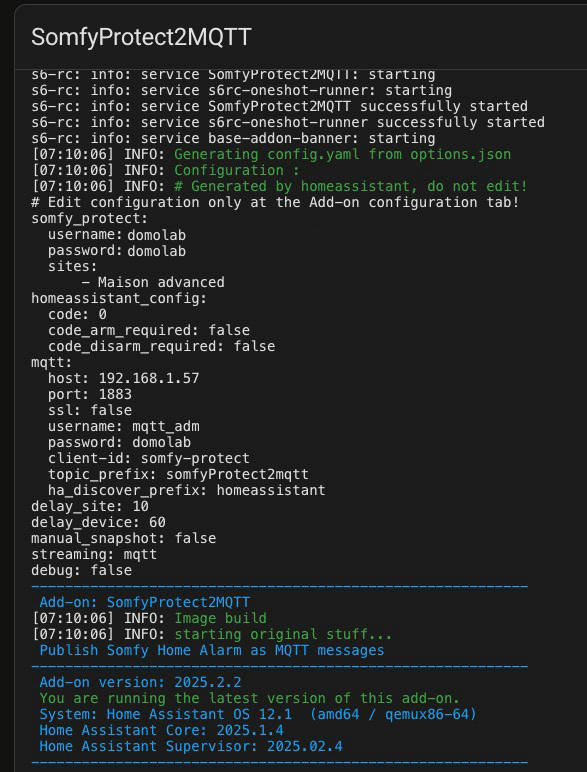Screen dimensions: 587x772
Task: Click the SomfyProtect2MQTT card title
Action: pyautogui.click(x=141, y=37)
